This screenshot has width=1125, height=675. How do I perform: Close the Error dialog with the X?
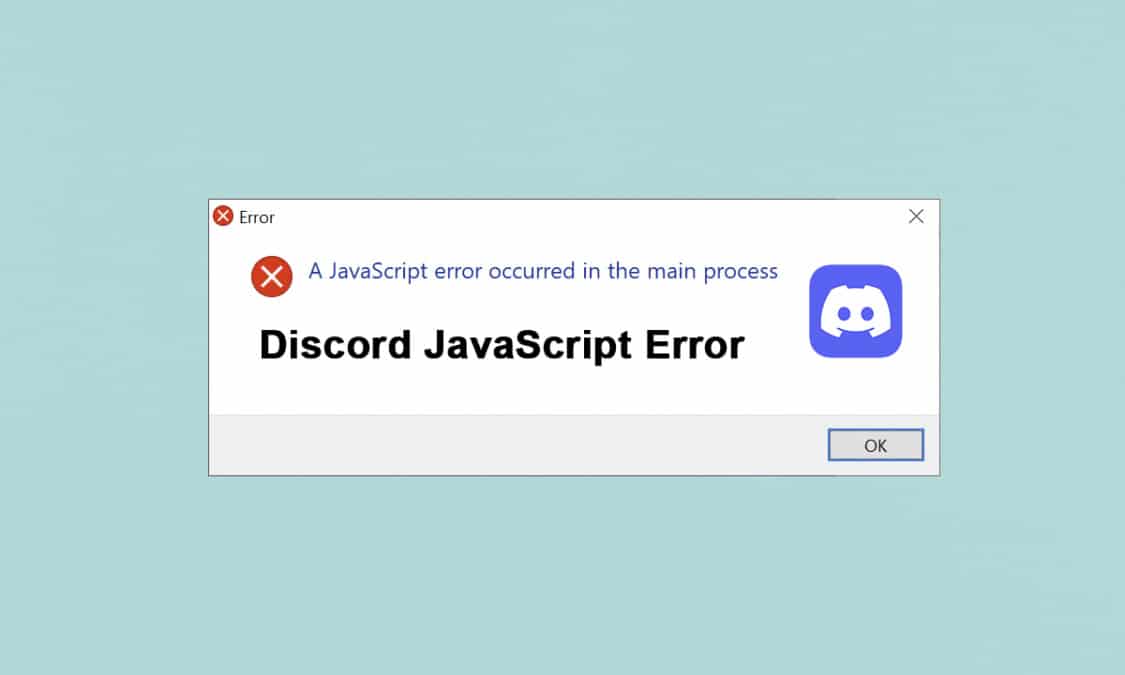(x=916, y=217)
